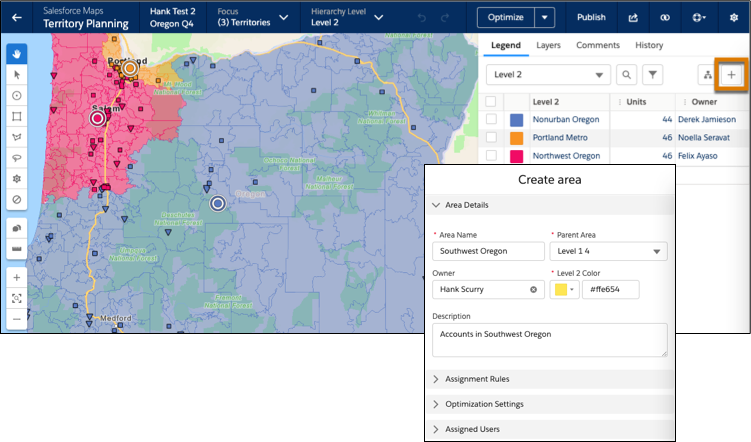Clear the Hank Scurry owner value
Image resolution: width=751 pixels, height=442 pixels.
534,290
